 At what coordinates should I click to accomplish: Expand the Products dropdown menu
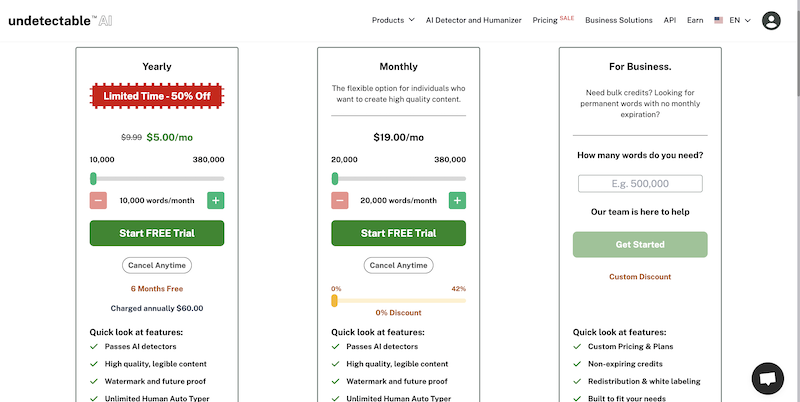[x=393, y=20]
